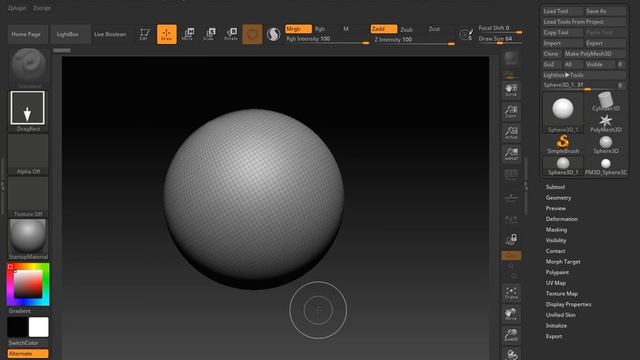
Task: Expand the Subtool section
Action: [x=555, y=187]
